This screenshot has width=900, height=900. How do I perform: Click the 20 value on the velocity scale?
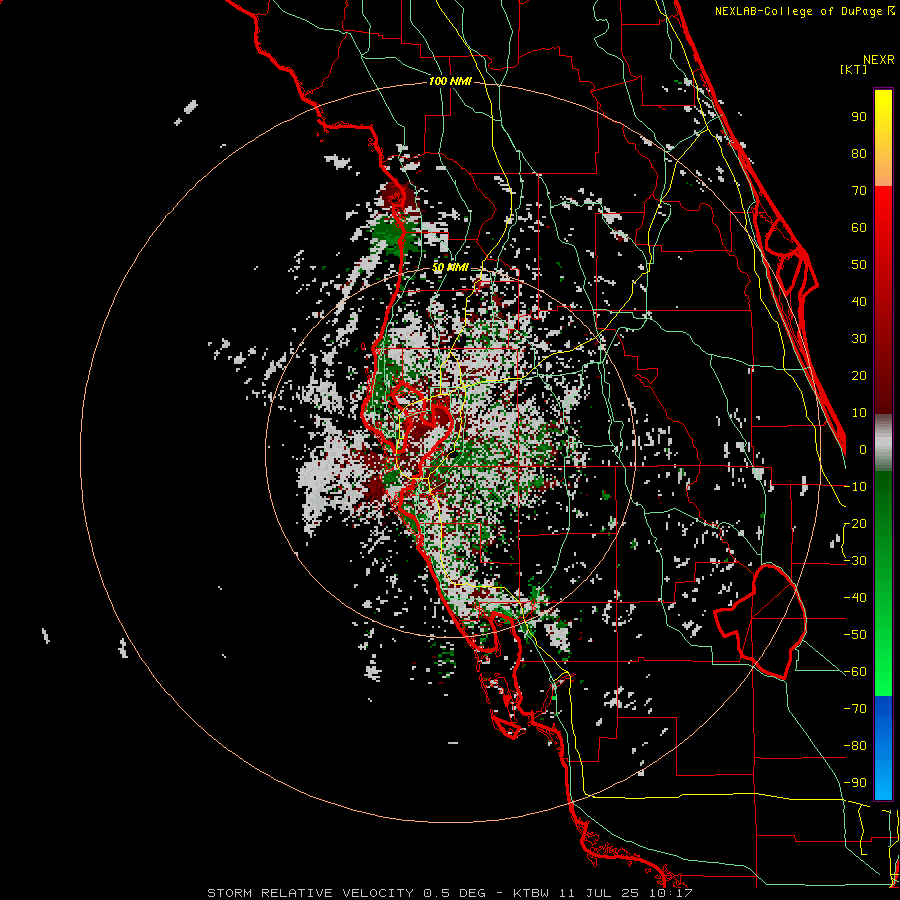[x=859, y=375]
